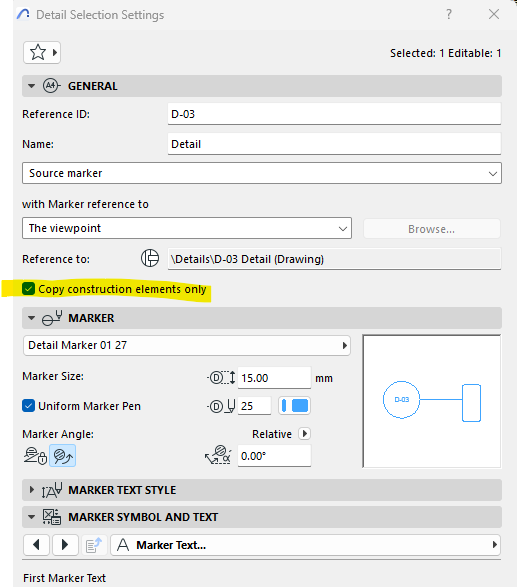Collapse the MARKER panel
This screenshot has width=517, height=587.
click(x=31, y=318)
